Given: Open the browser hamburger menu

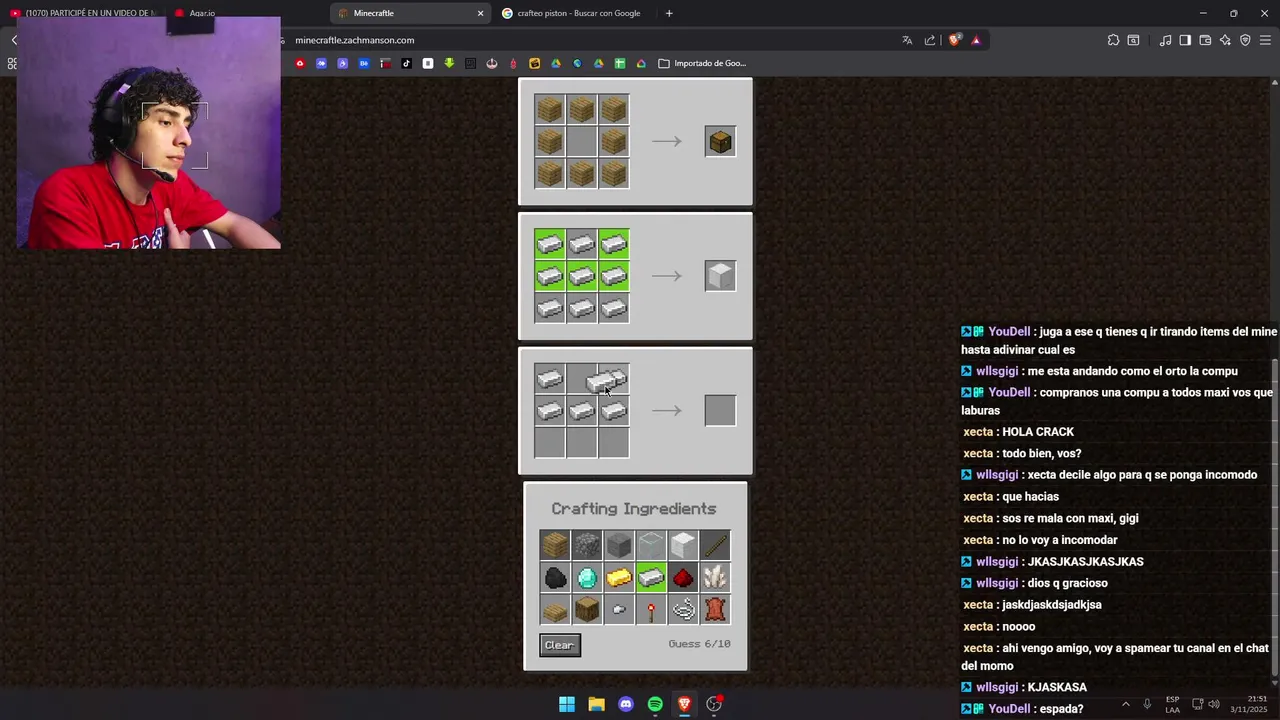Looking at the screenshot, I should 1265,40.
